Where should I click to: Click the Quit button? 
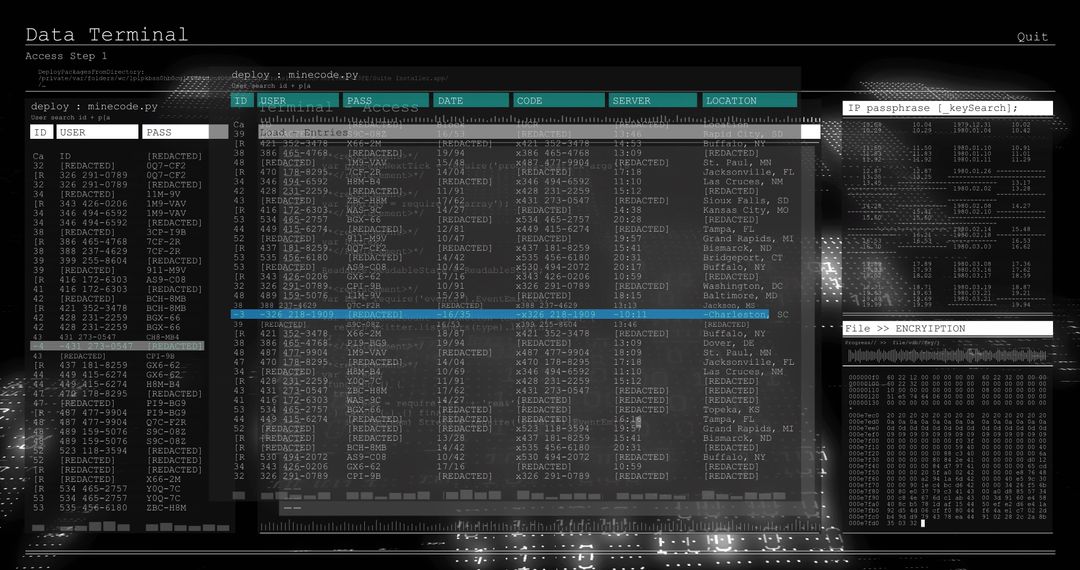pyautogui.click(x=1032, y=37)
